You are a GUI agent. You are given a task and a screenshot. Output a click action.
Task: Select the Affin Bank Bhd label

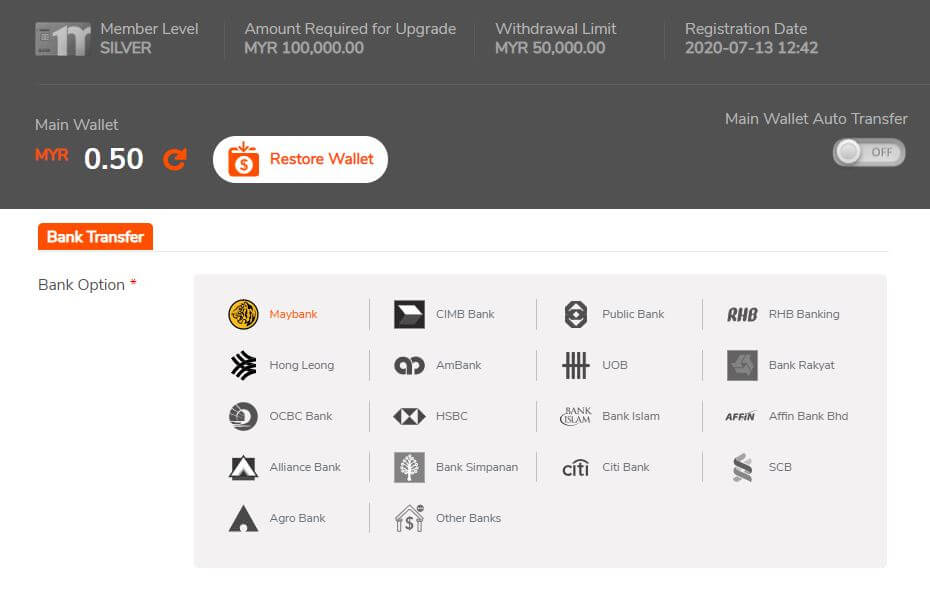[x=808, y=416]
